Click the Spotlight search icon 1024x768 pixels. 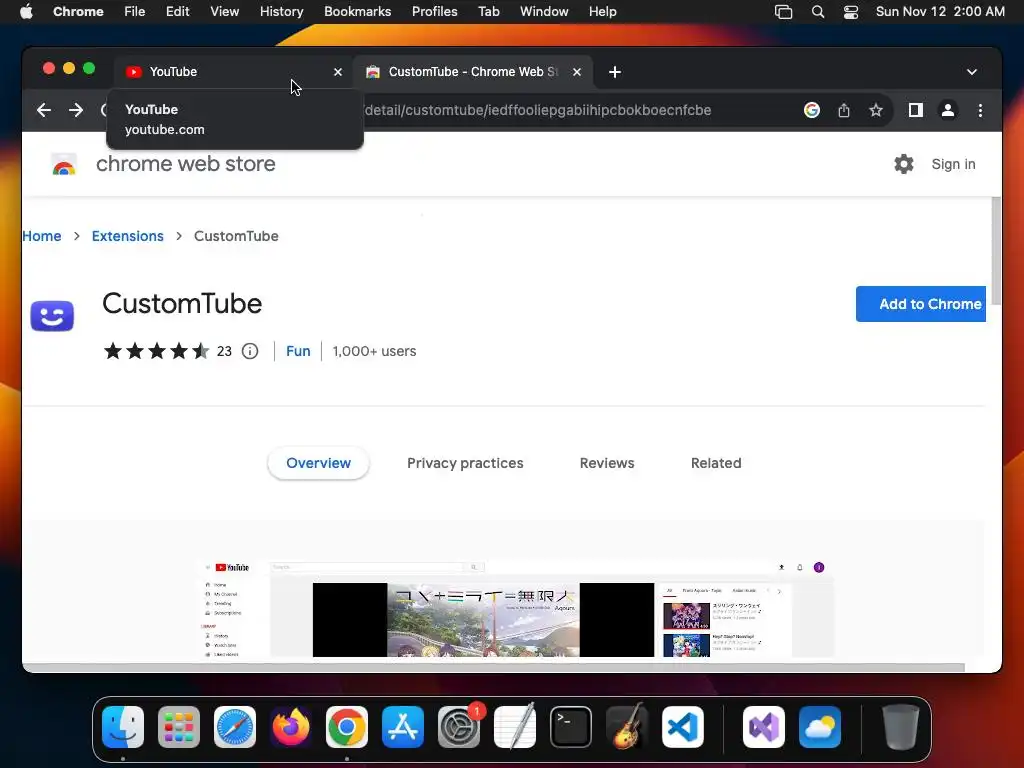tap(818, 12)
